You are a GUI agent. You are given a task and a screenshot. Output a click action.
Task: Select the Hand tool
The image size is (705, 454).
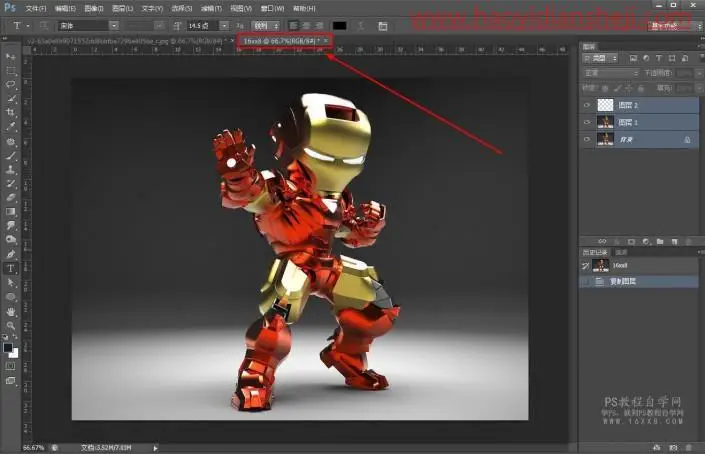(11, 311)
